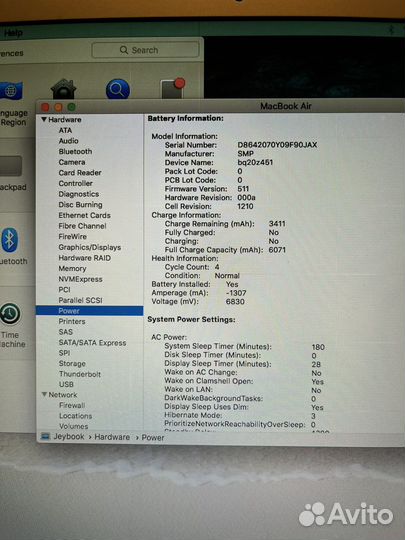The image size is (405, 540).
Task: Select SAS in the sidebar
Action: (x=65, y=332)
